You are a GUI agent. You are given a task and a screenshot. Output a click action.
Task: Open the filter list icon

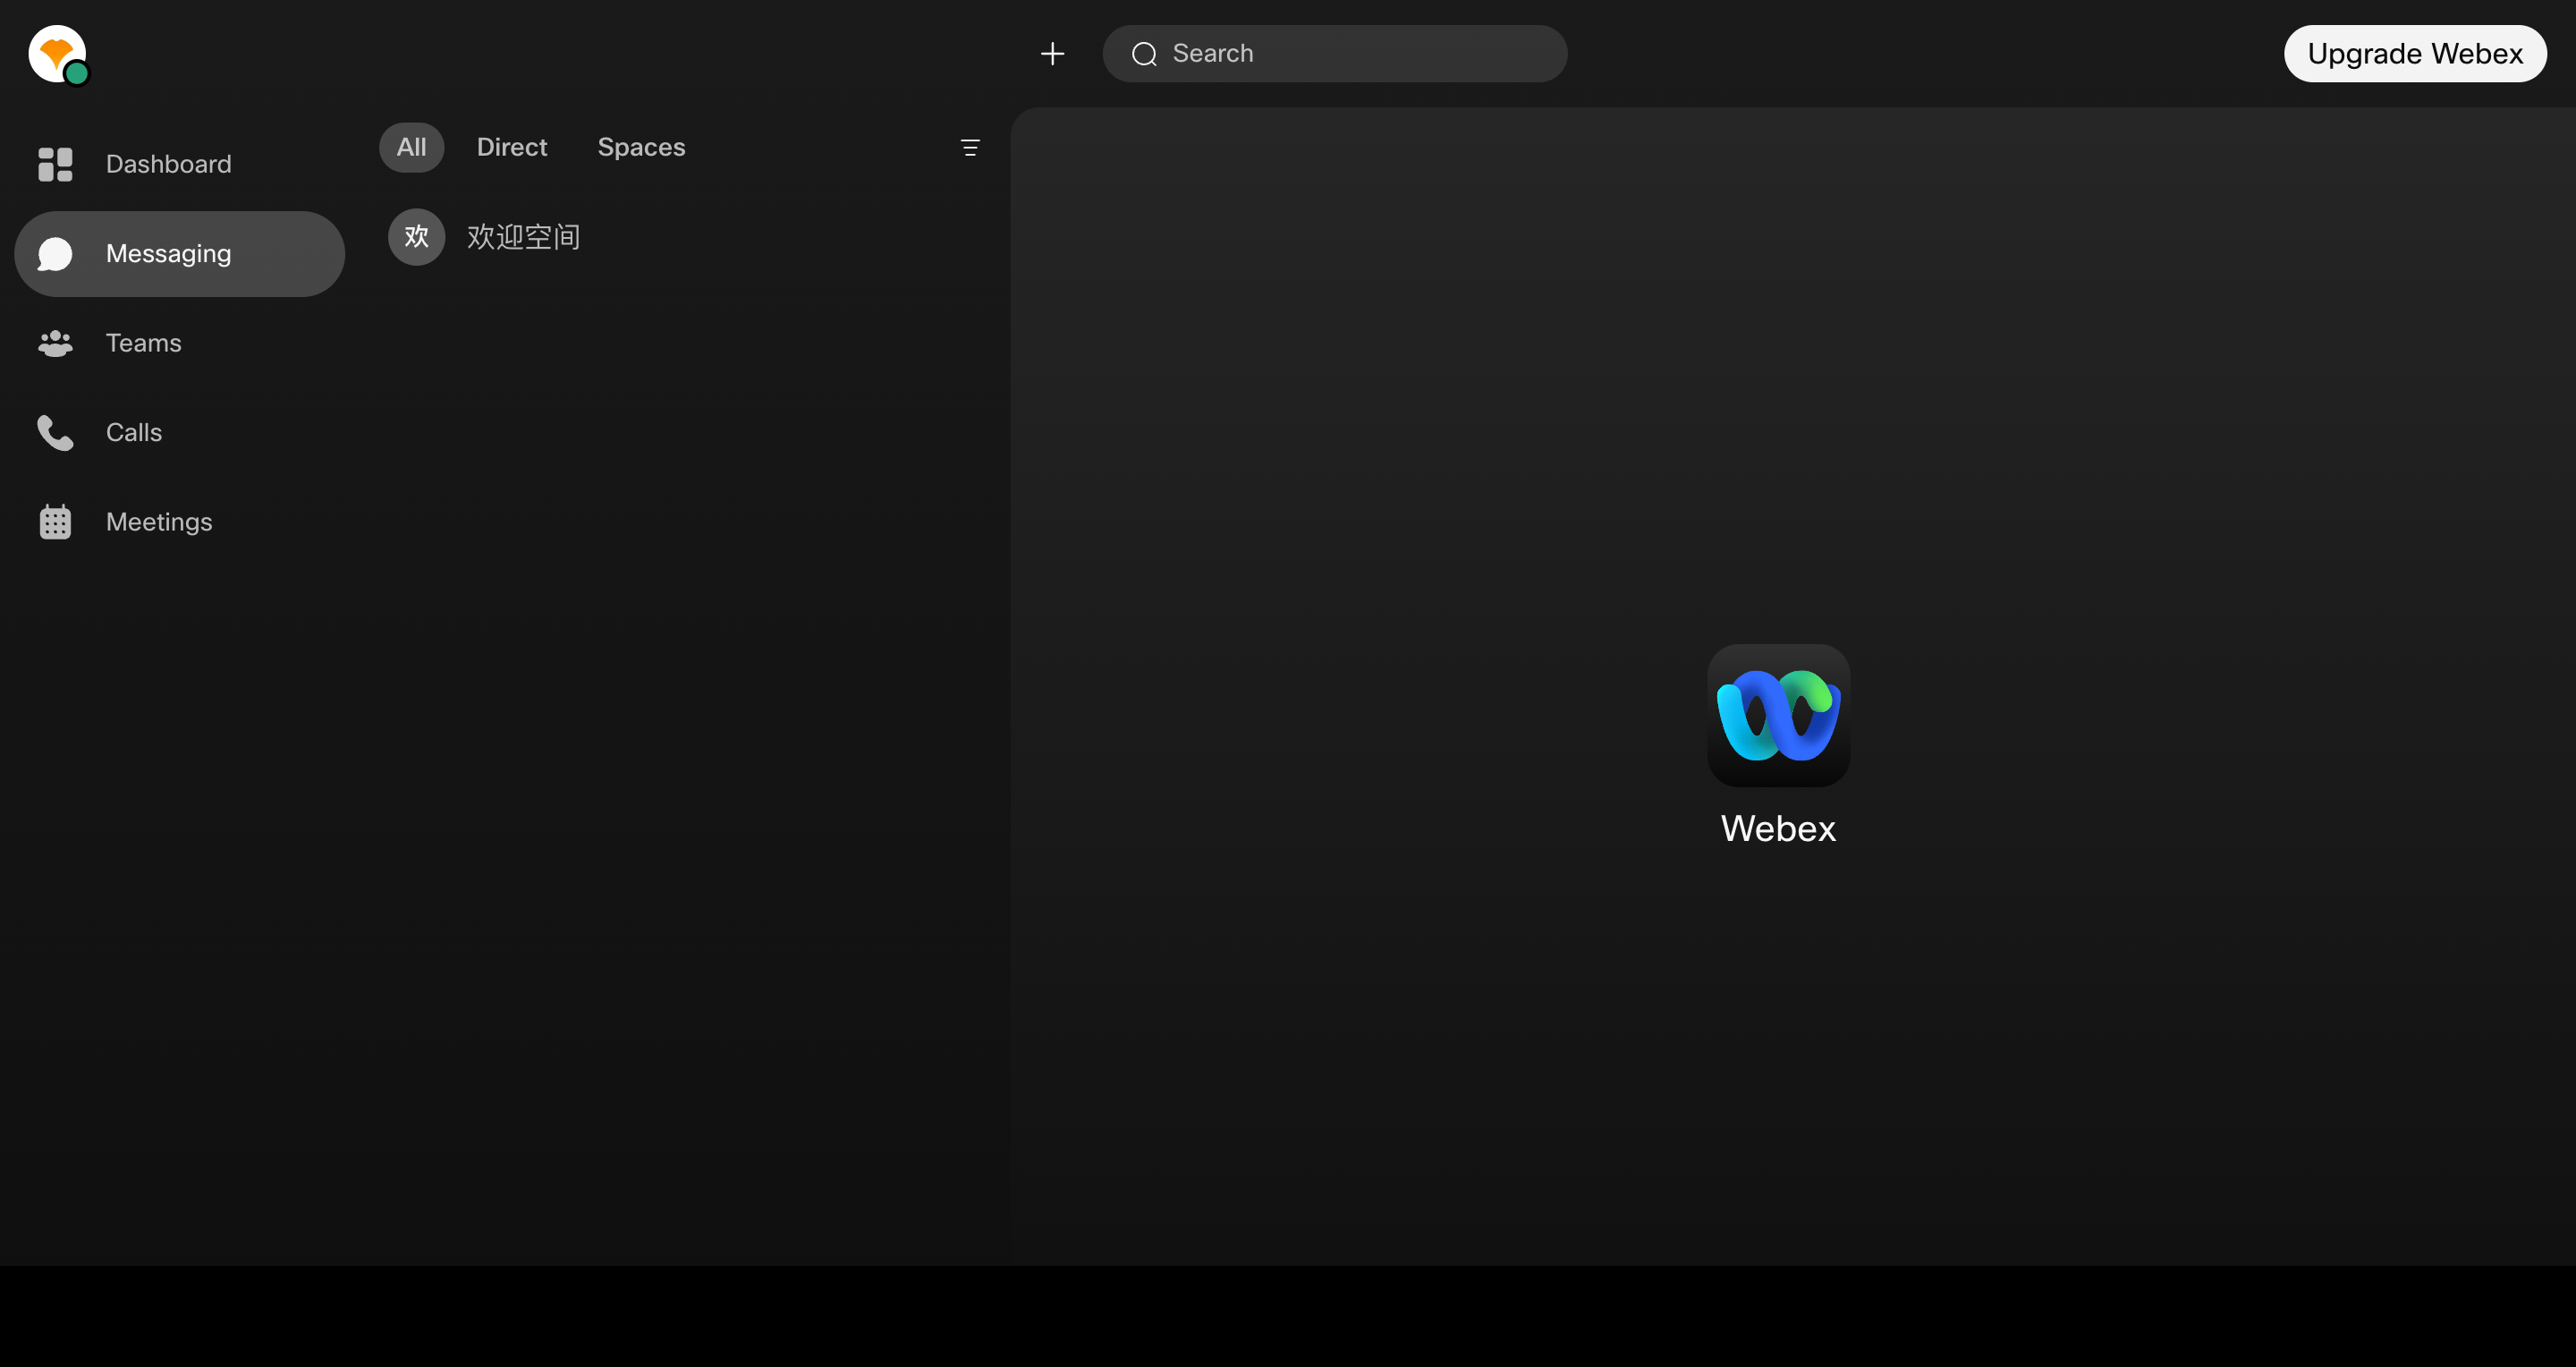pyautogui.click(x=969, y=148)
